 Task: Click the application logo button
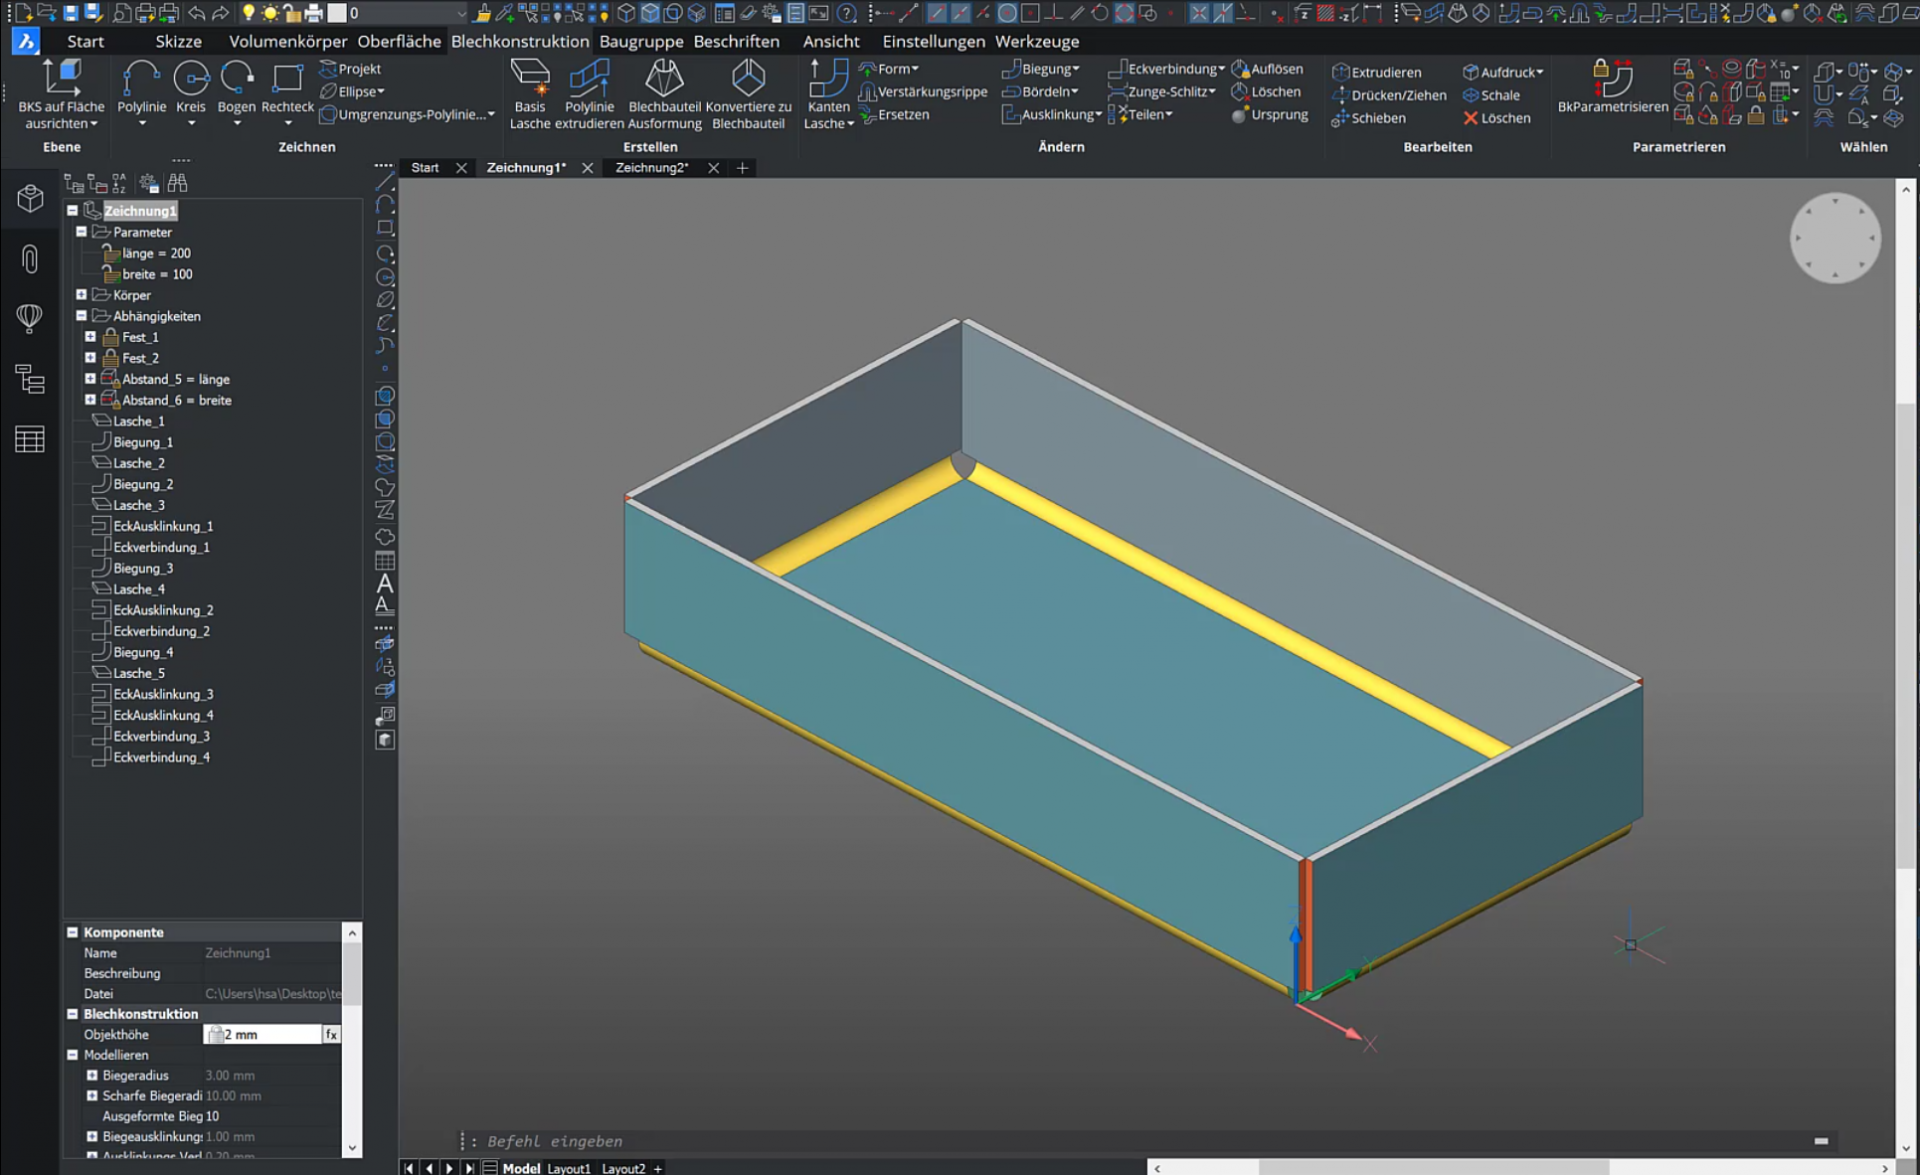tap(25, 41)
